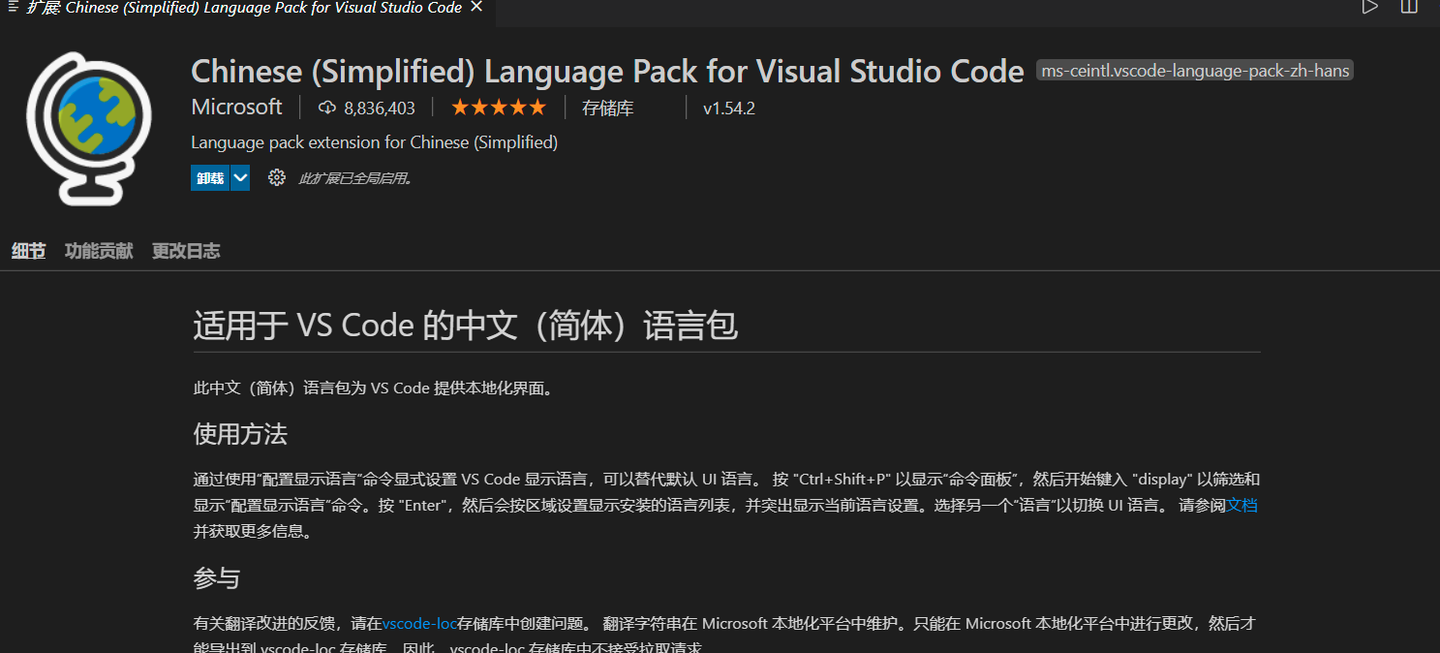Viewport: 1440px width, 653px height.
Task: Open the uninstall options dropdown arrow
Action: point(239,177)
